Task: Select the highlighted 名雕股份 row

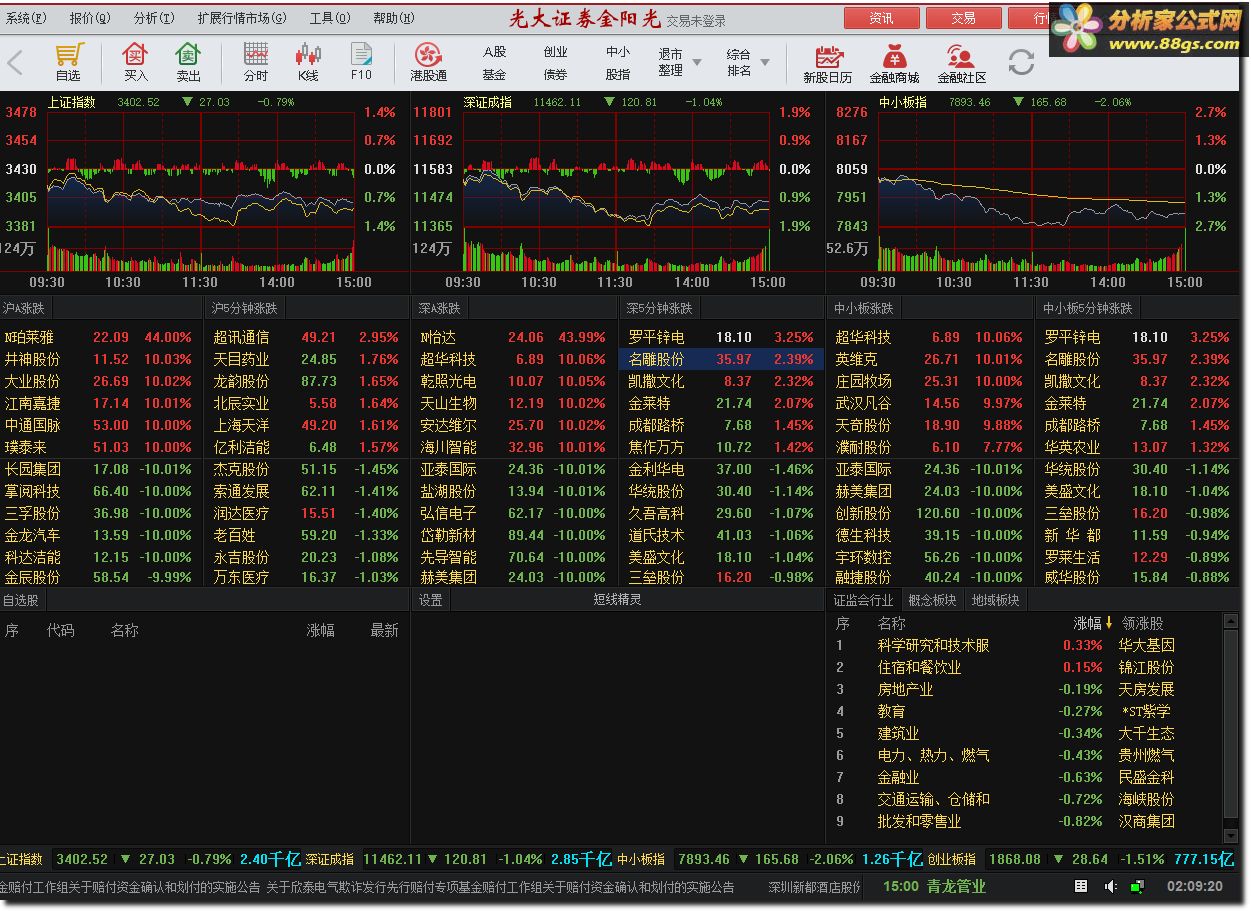Action: pos(720,359)
